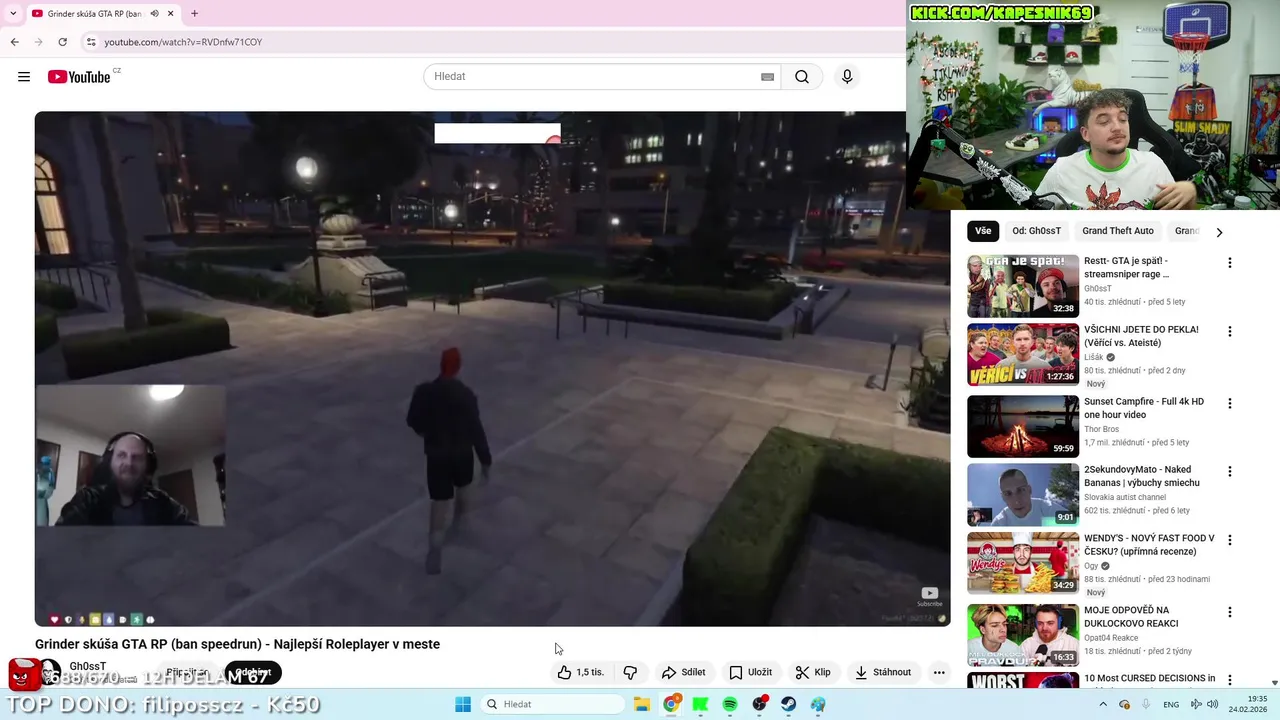Viewport: 1280px width, 720px height.
Task: Open volume control speaker icon in tray
Action: tap(1212, 704)
